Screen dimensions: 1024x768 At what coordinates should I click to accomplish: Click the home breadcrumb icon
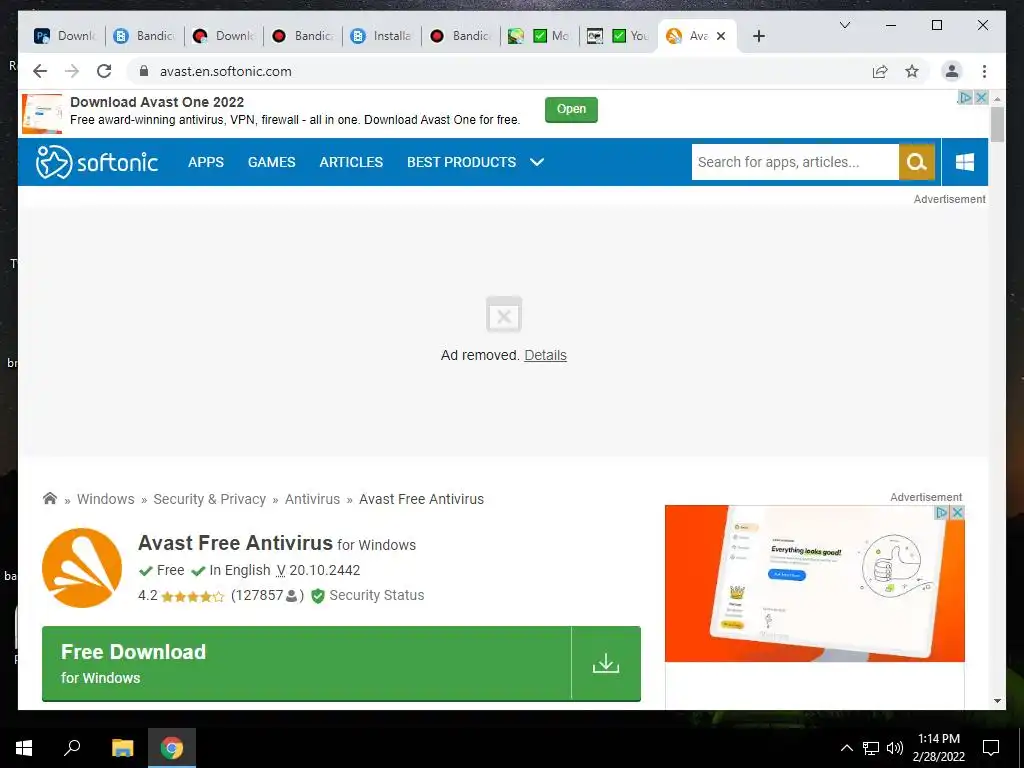click(x=50, y=498)
